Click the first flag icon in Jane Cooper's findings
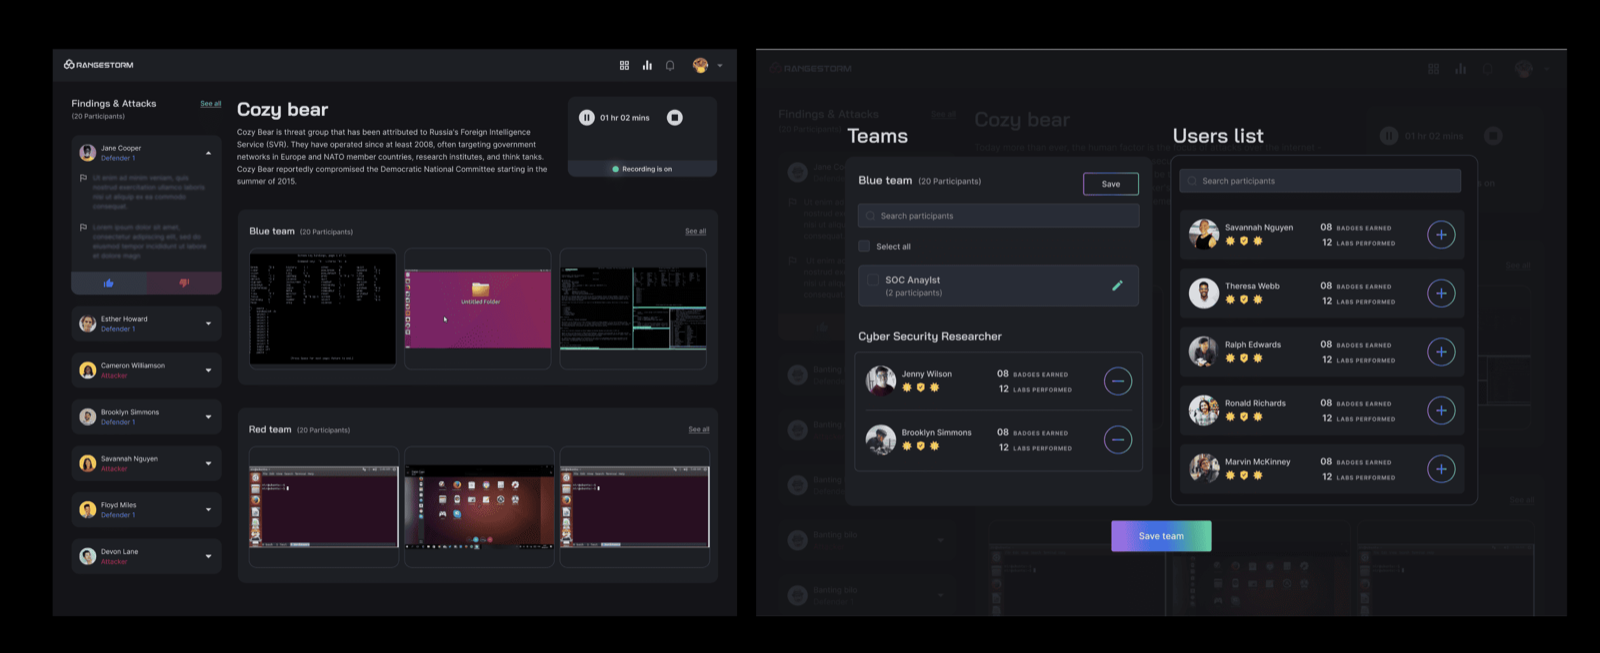Screen dimensions: 1600x653 point(83,178)
